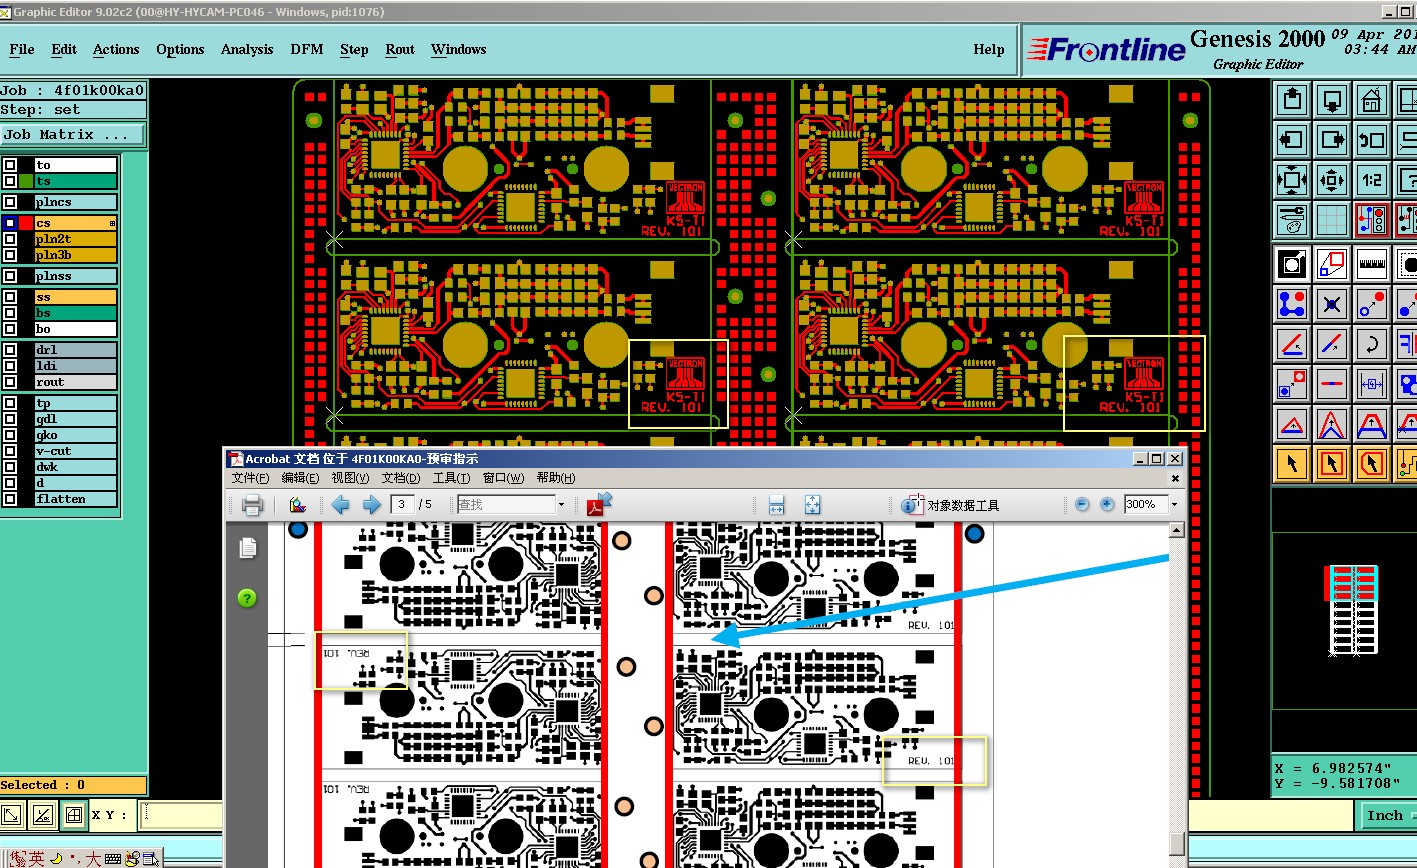Click the pan right arrow icon
The height and width of the screenshot is (868, 1417).
tap(1332, 140)
